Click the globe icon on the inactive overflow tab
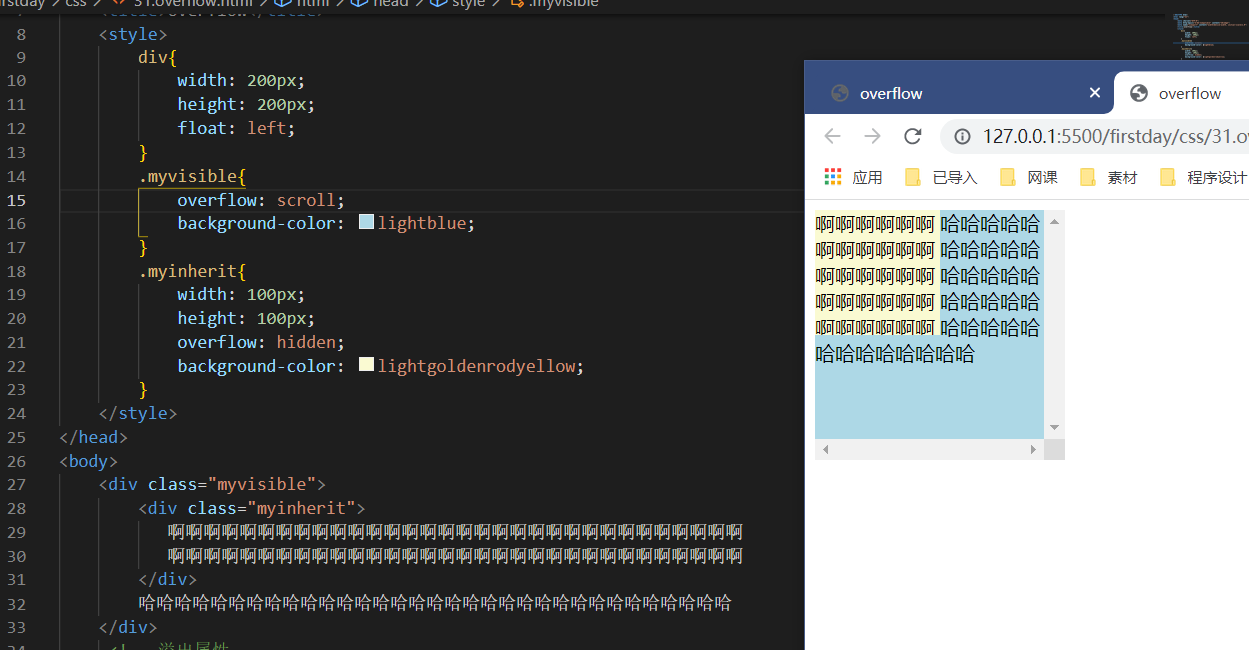The width and height of the screenshot is (1249, 650). pyautogui.click(x=840, y=93)
